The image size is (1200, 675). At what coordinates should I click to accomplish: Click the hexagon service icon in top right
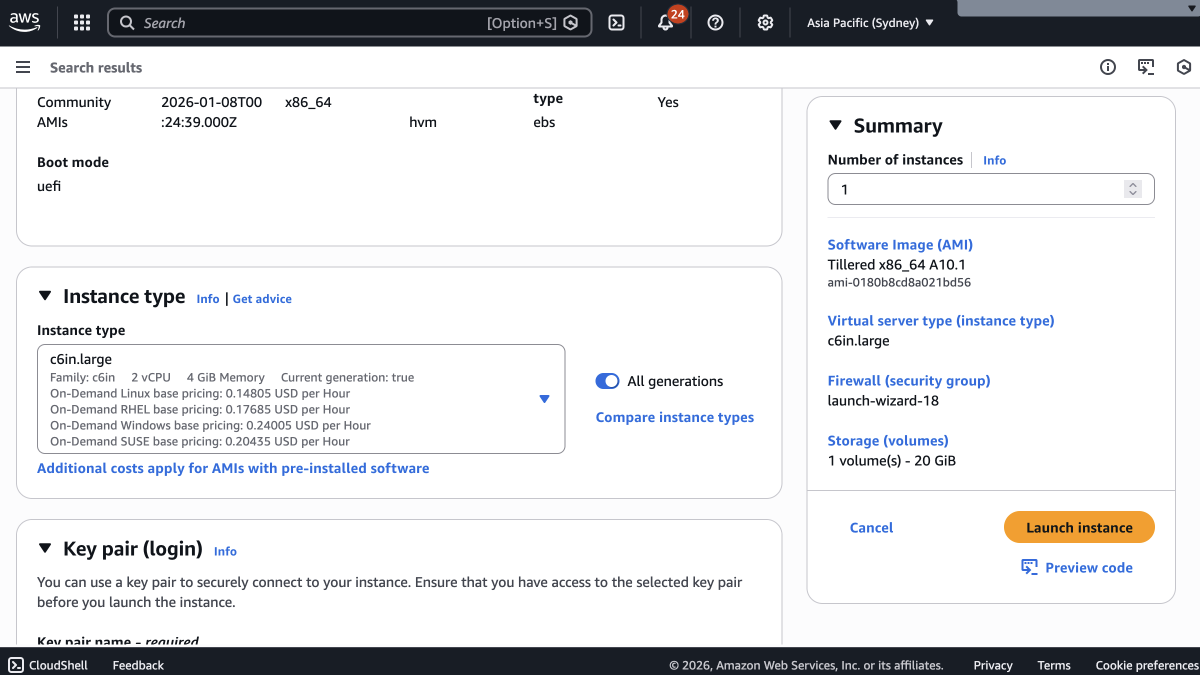click(1184, 67)
